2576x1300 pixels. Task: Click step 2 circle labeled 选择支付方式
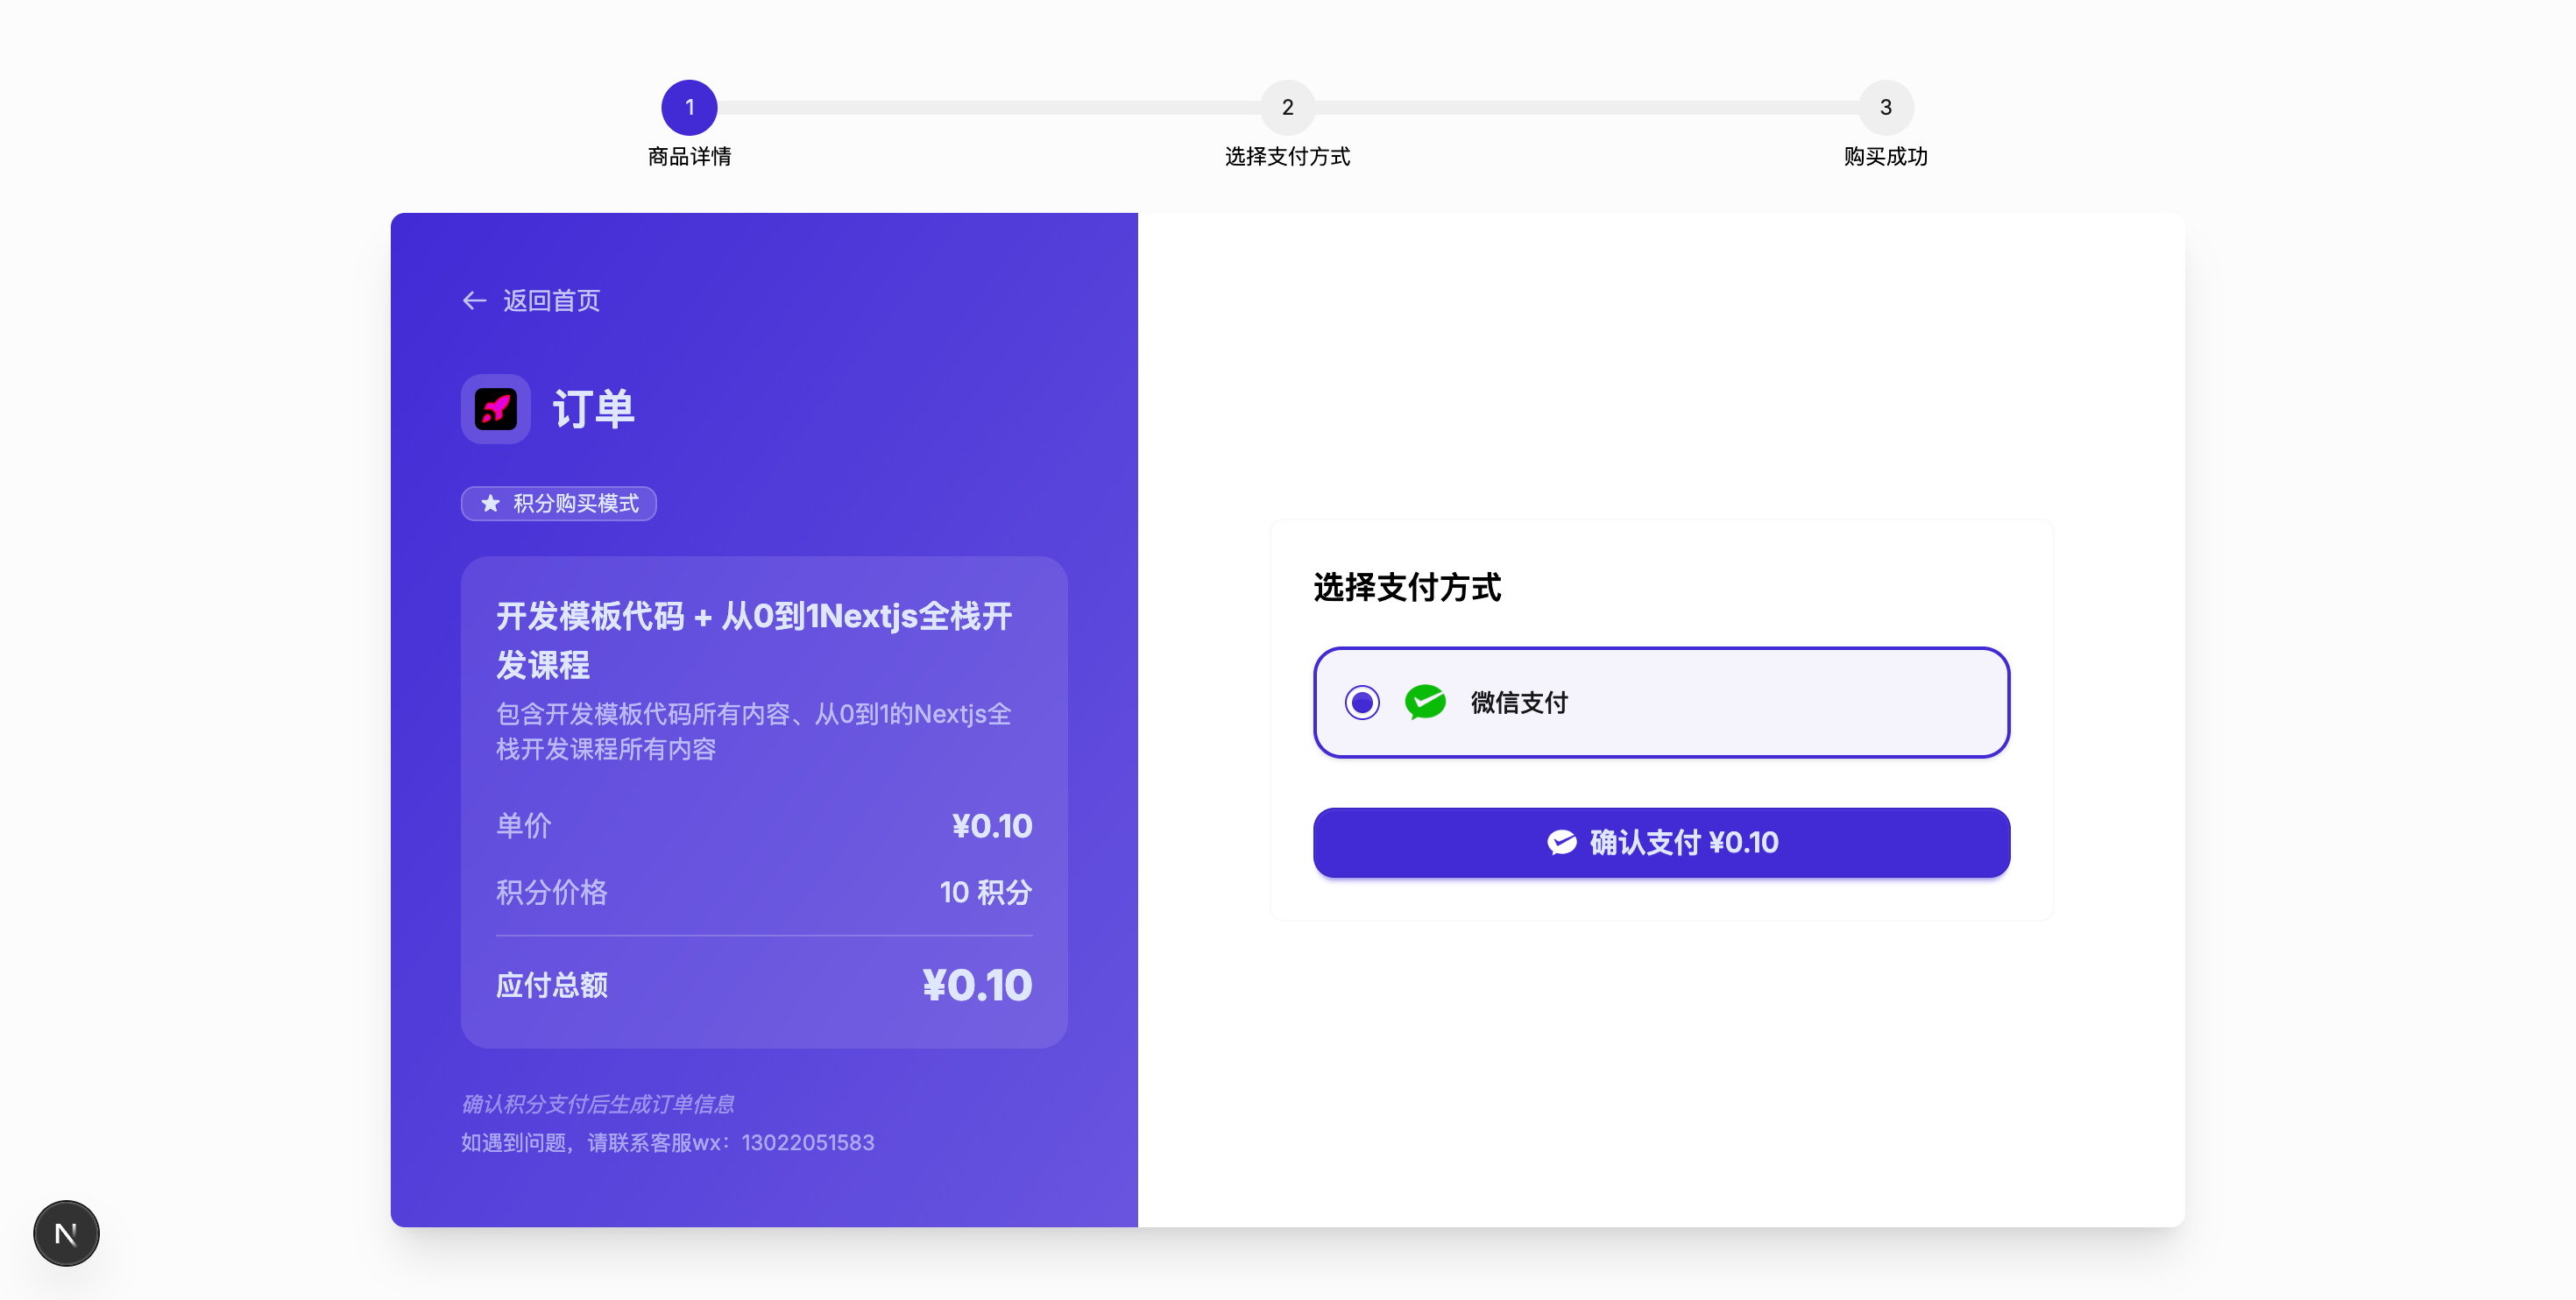[x=1287, y=107]
